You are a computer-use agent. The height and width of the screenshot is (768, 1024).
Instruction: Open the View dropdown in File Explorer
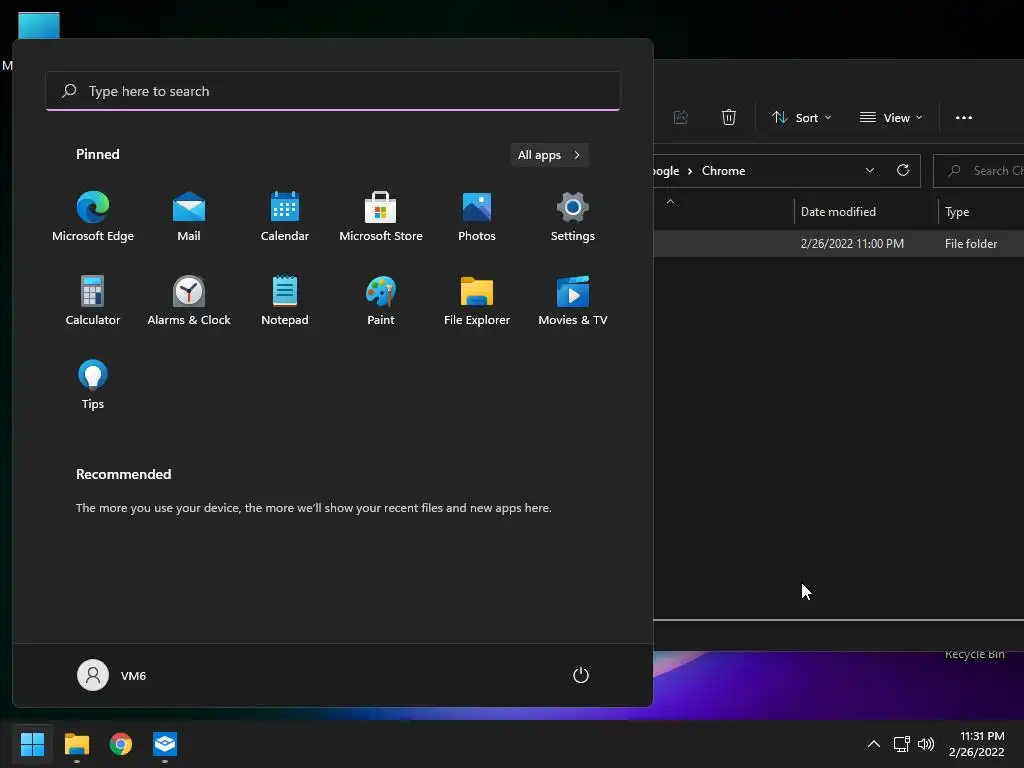tap(891, 118)
